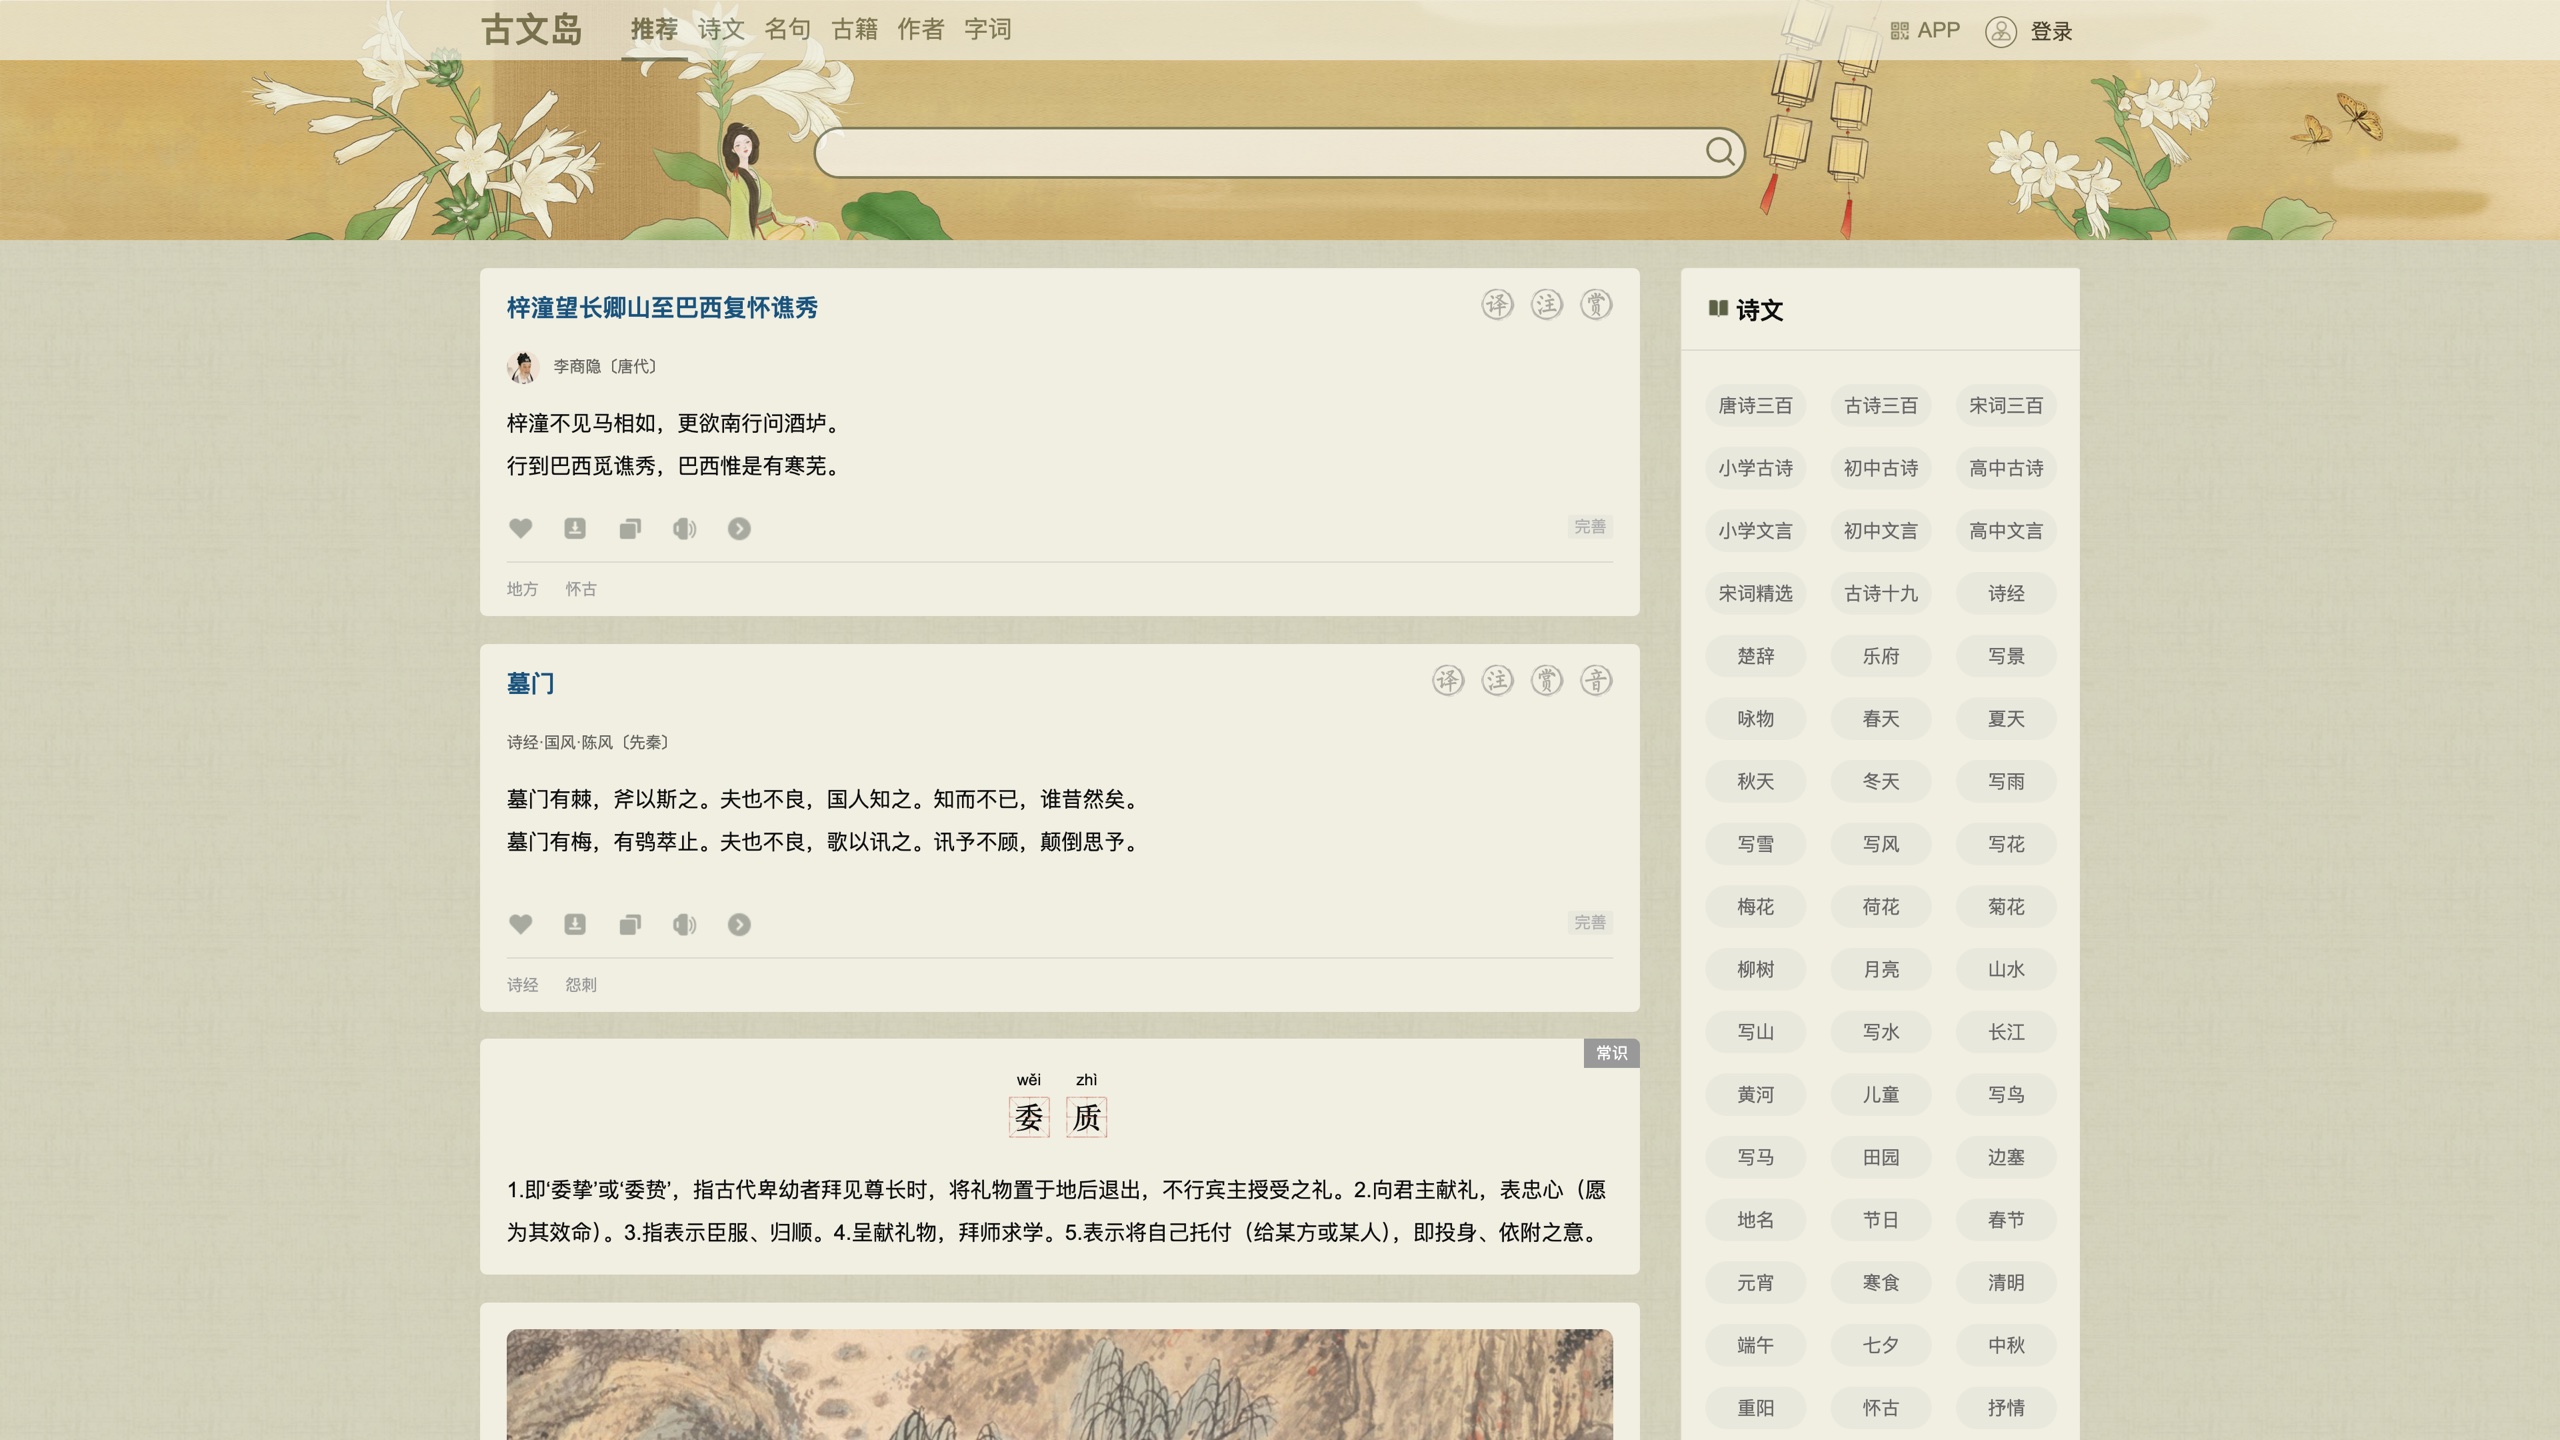
Task: Select the 月亮 category
Action: coord(1881,970)
